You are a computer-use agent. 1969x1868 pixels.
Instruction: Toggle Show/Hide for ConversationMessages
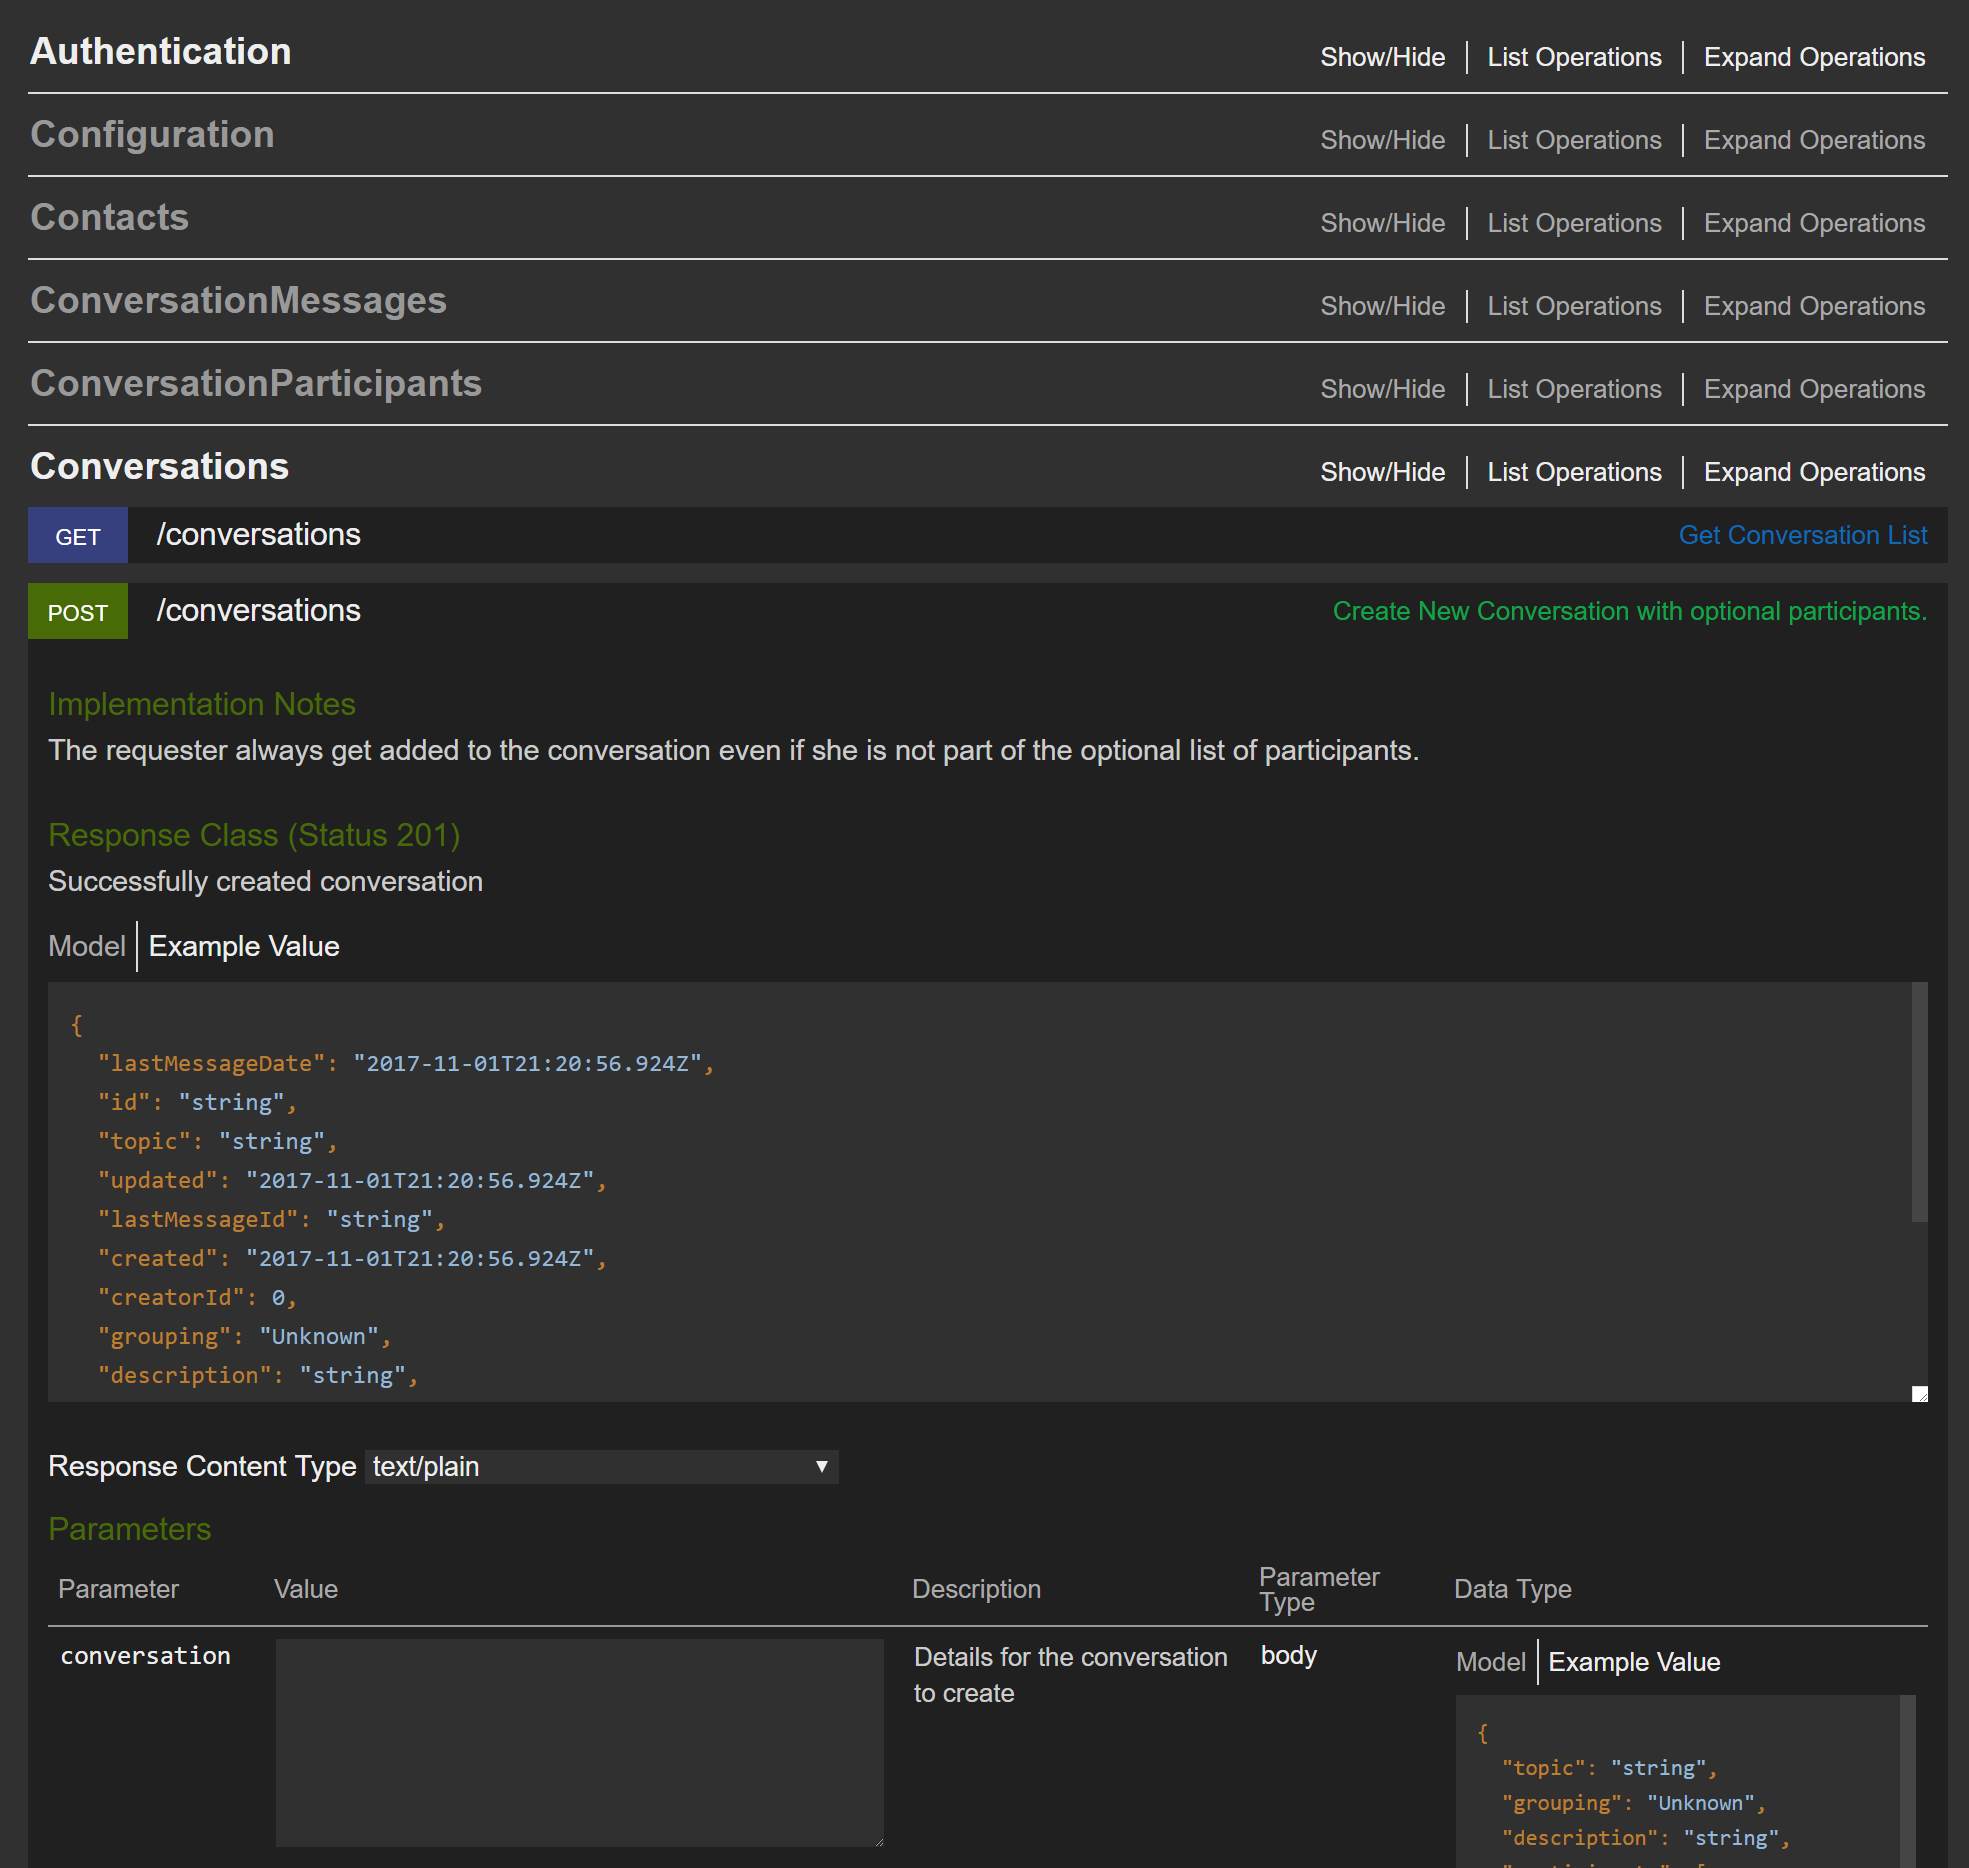click(x=1382, y=306)
